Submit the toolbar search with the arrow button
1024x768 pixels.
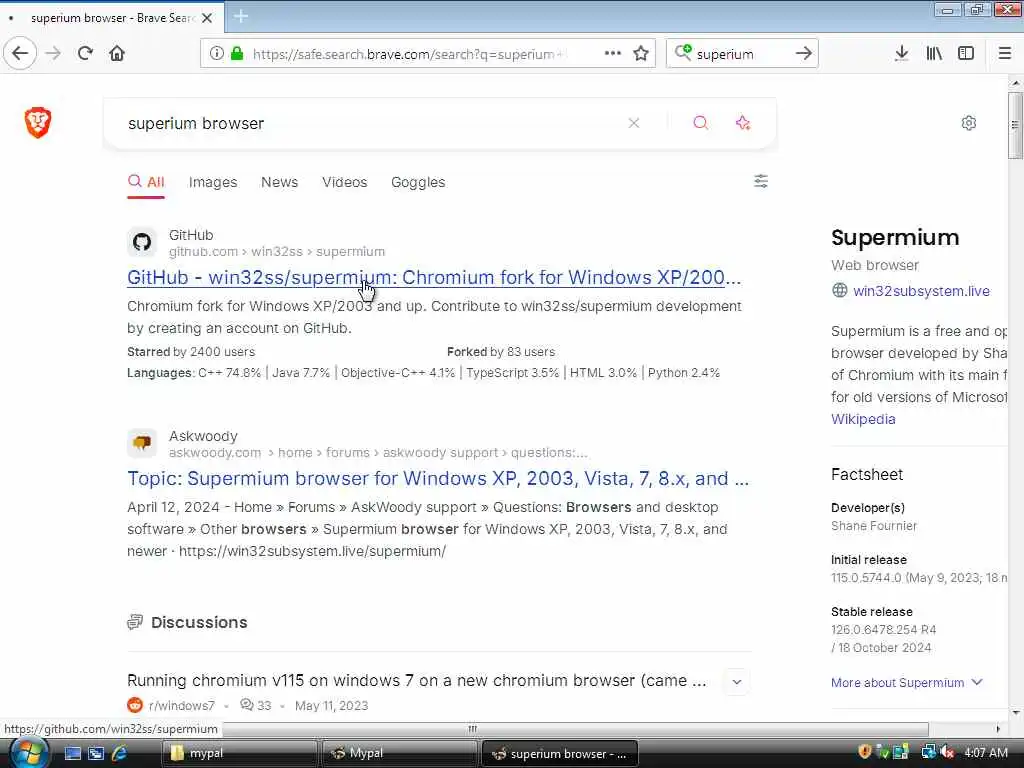(x=803, y=54)
